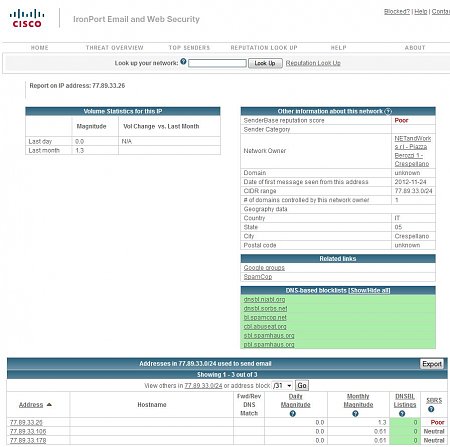Image resolution: width=450 pixels, height=447 pixels.
Task: Open Google groups related link
Action: tap(264, 268)
